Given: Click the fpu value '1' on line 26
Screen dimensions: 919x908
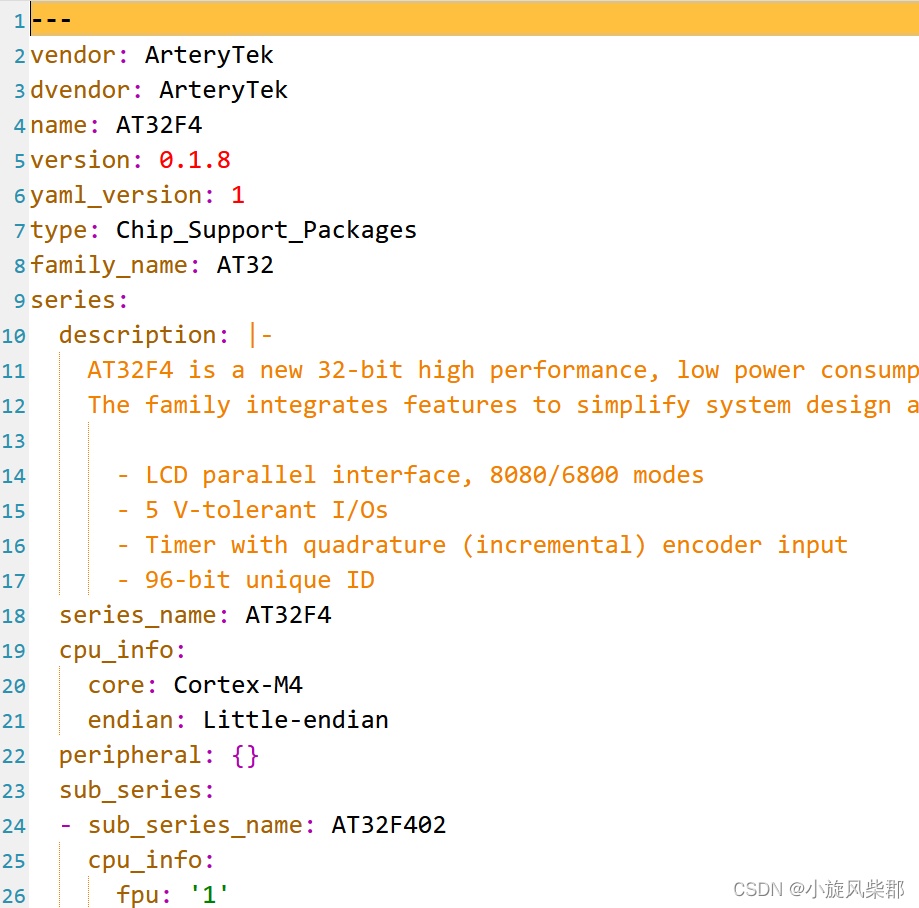Looking at the screenshot, I should [x=209, y=895].
